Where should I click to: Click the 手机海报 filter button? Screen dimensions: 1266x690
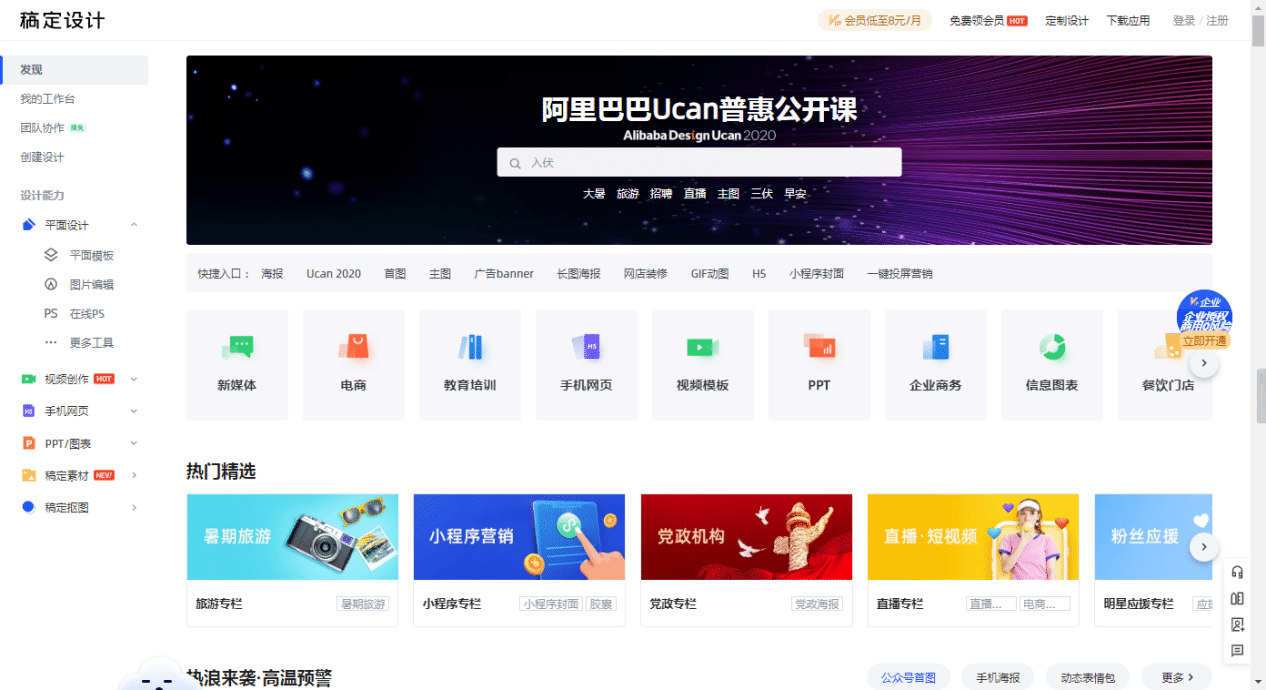click(x=998, y=677)
